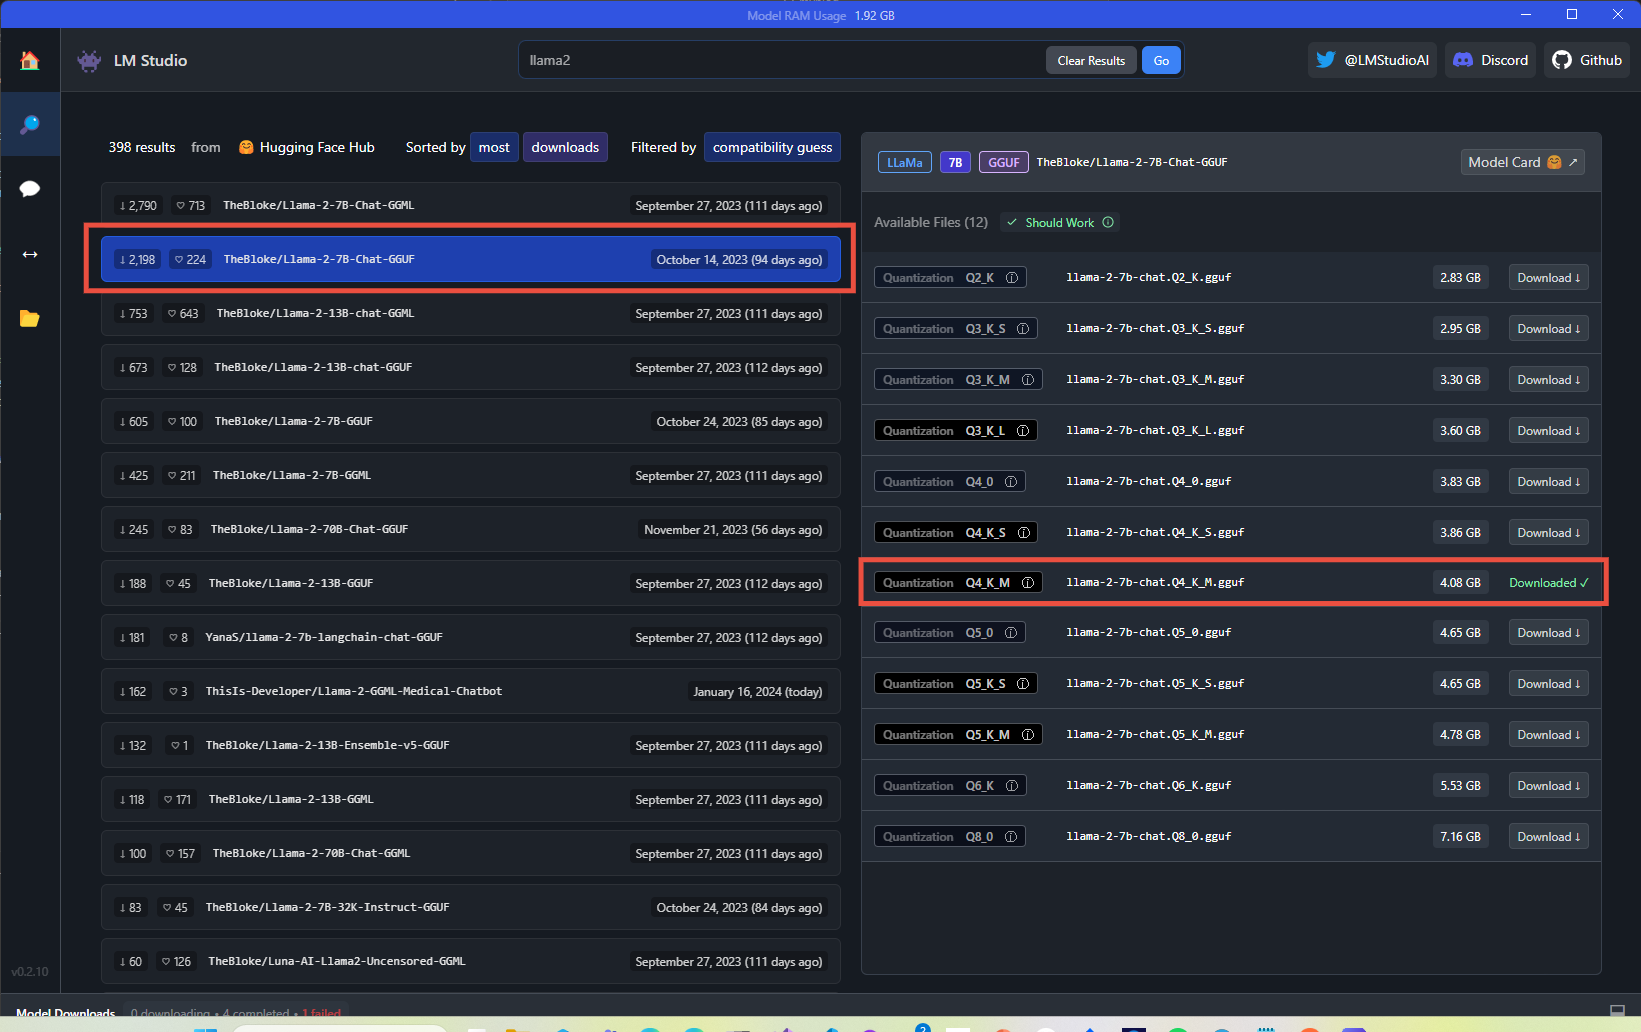Click the 7B parameter size tag

click(955, 162)
